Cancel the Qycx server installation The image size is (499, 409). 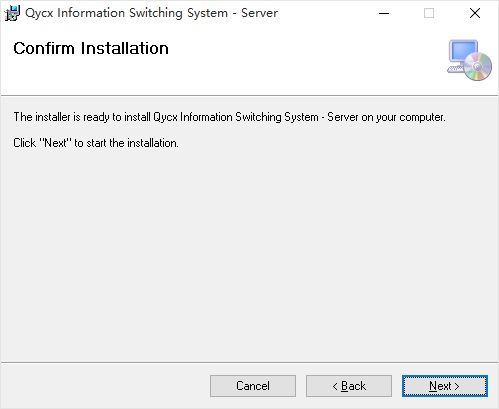tap(253, 386)
